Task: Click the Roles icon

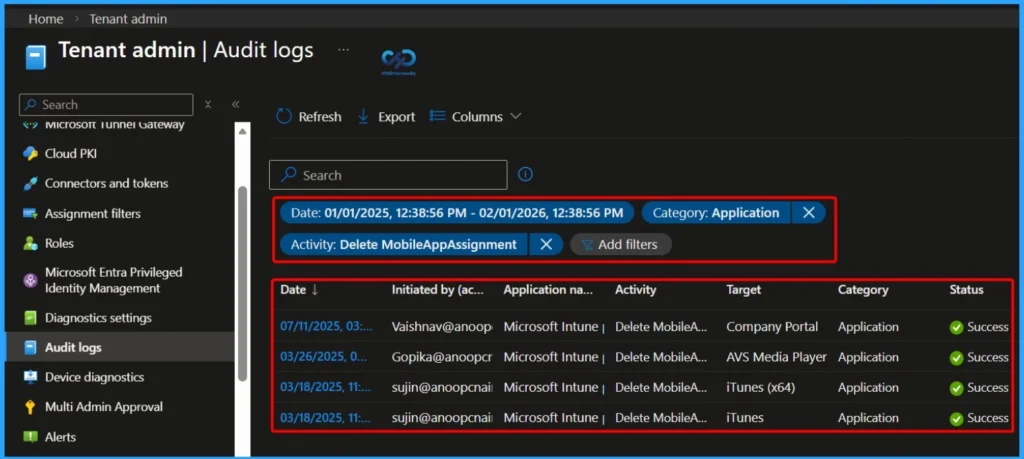Action: [30, 244]
